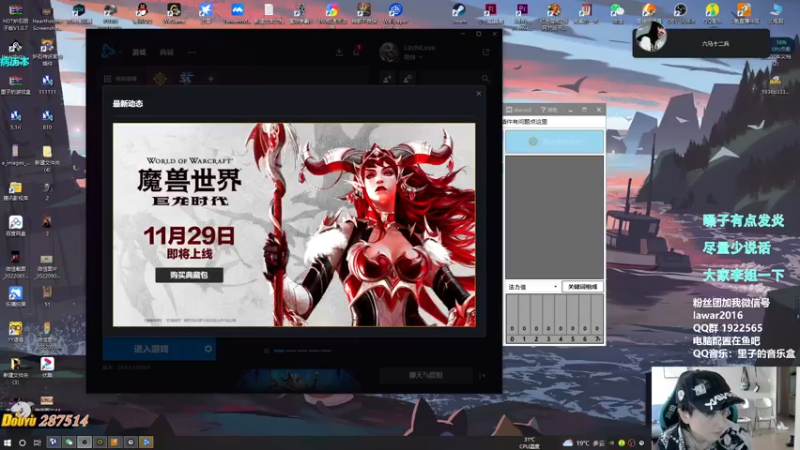Click the pop-out icon beside LitchiLove
Image resolution: width=800 pixels, height=450 pixels.
coord(486,52)
